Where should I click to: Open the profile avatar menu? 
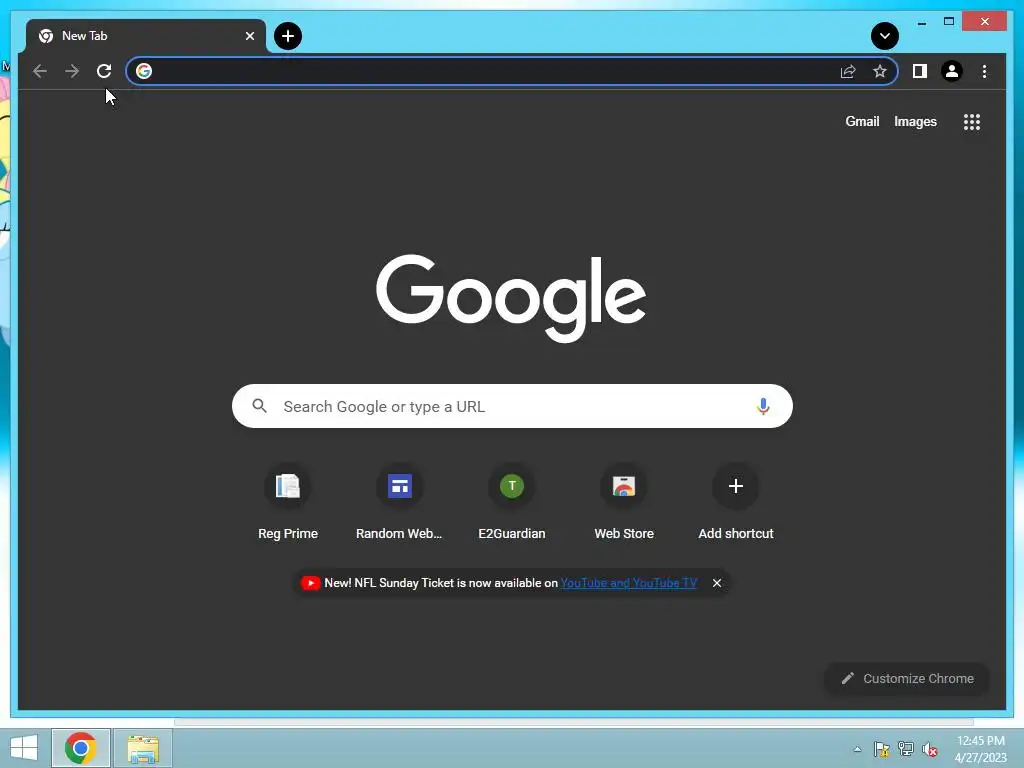click(952, 71)
